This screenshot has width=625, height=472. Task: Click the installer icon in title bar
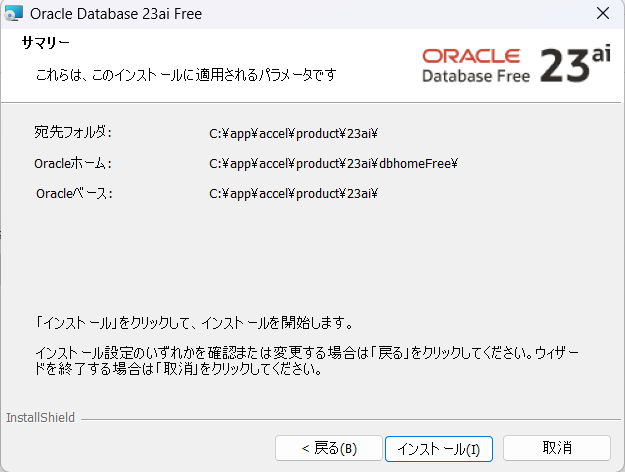click(x=14, y=14)
